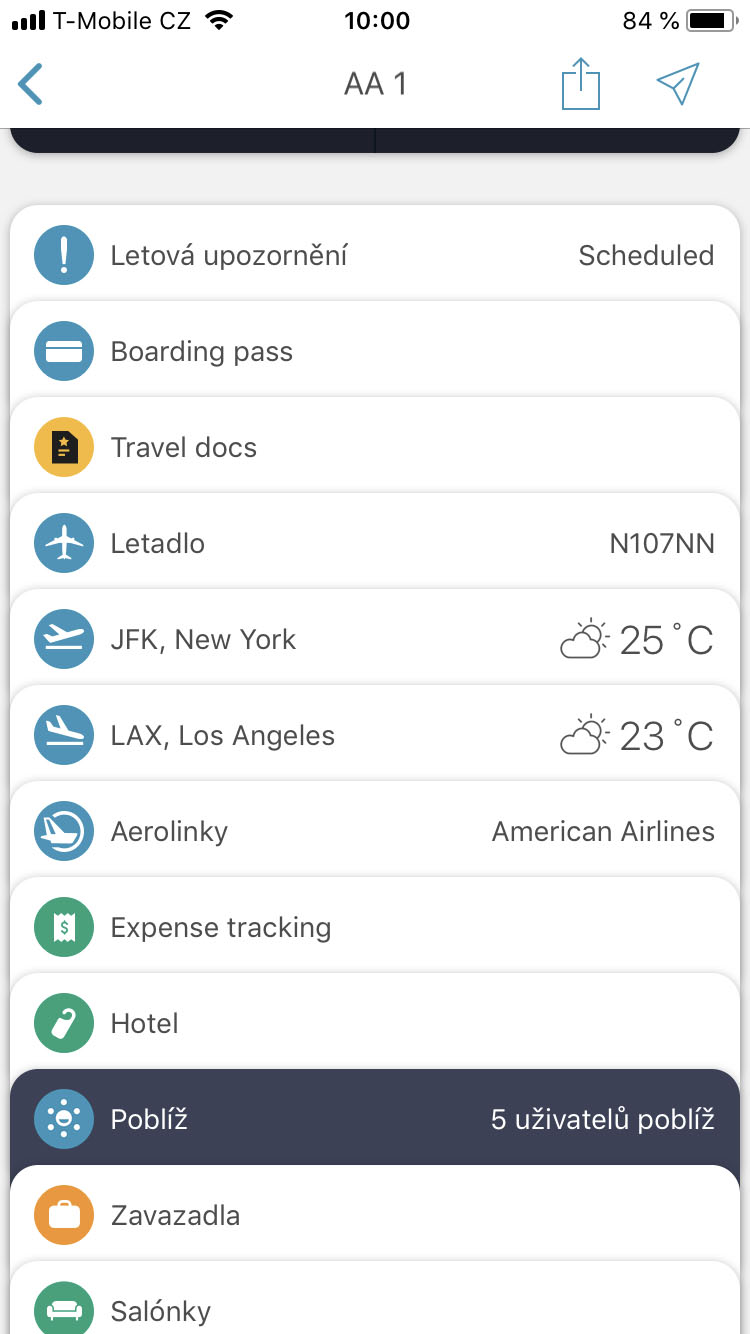Viewport: 750px width, 1334px height.
Task: Tap the airplane Letadlo icon
Action: (x=64, y=544)
